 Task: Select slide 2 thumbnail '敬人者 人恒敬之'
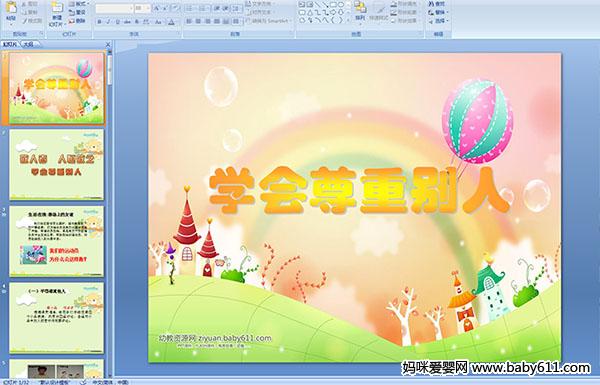pos(56,165)
